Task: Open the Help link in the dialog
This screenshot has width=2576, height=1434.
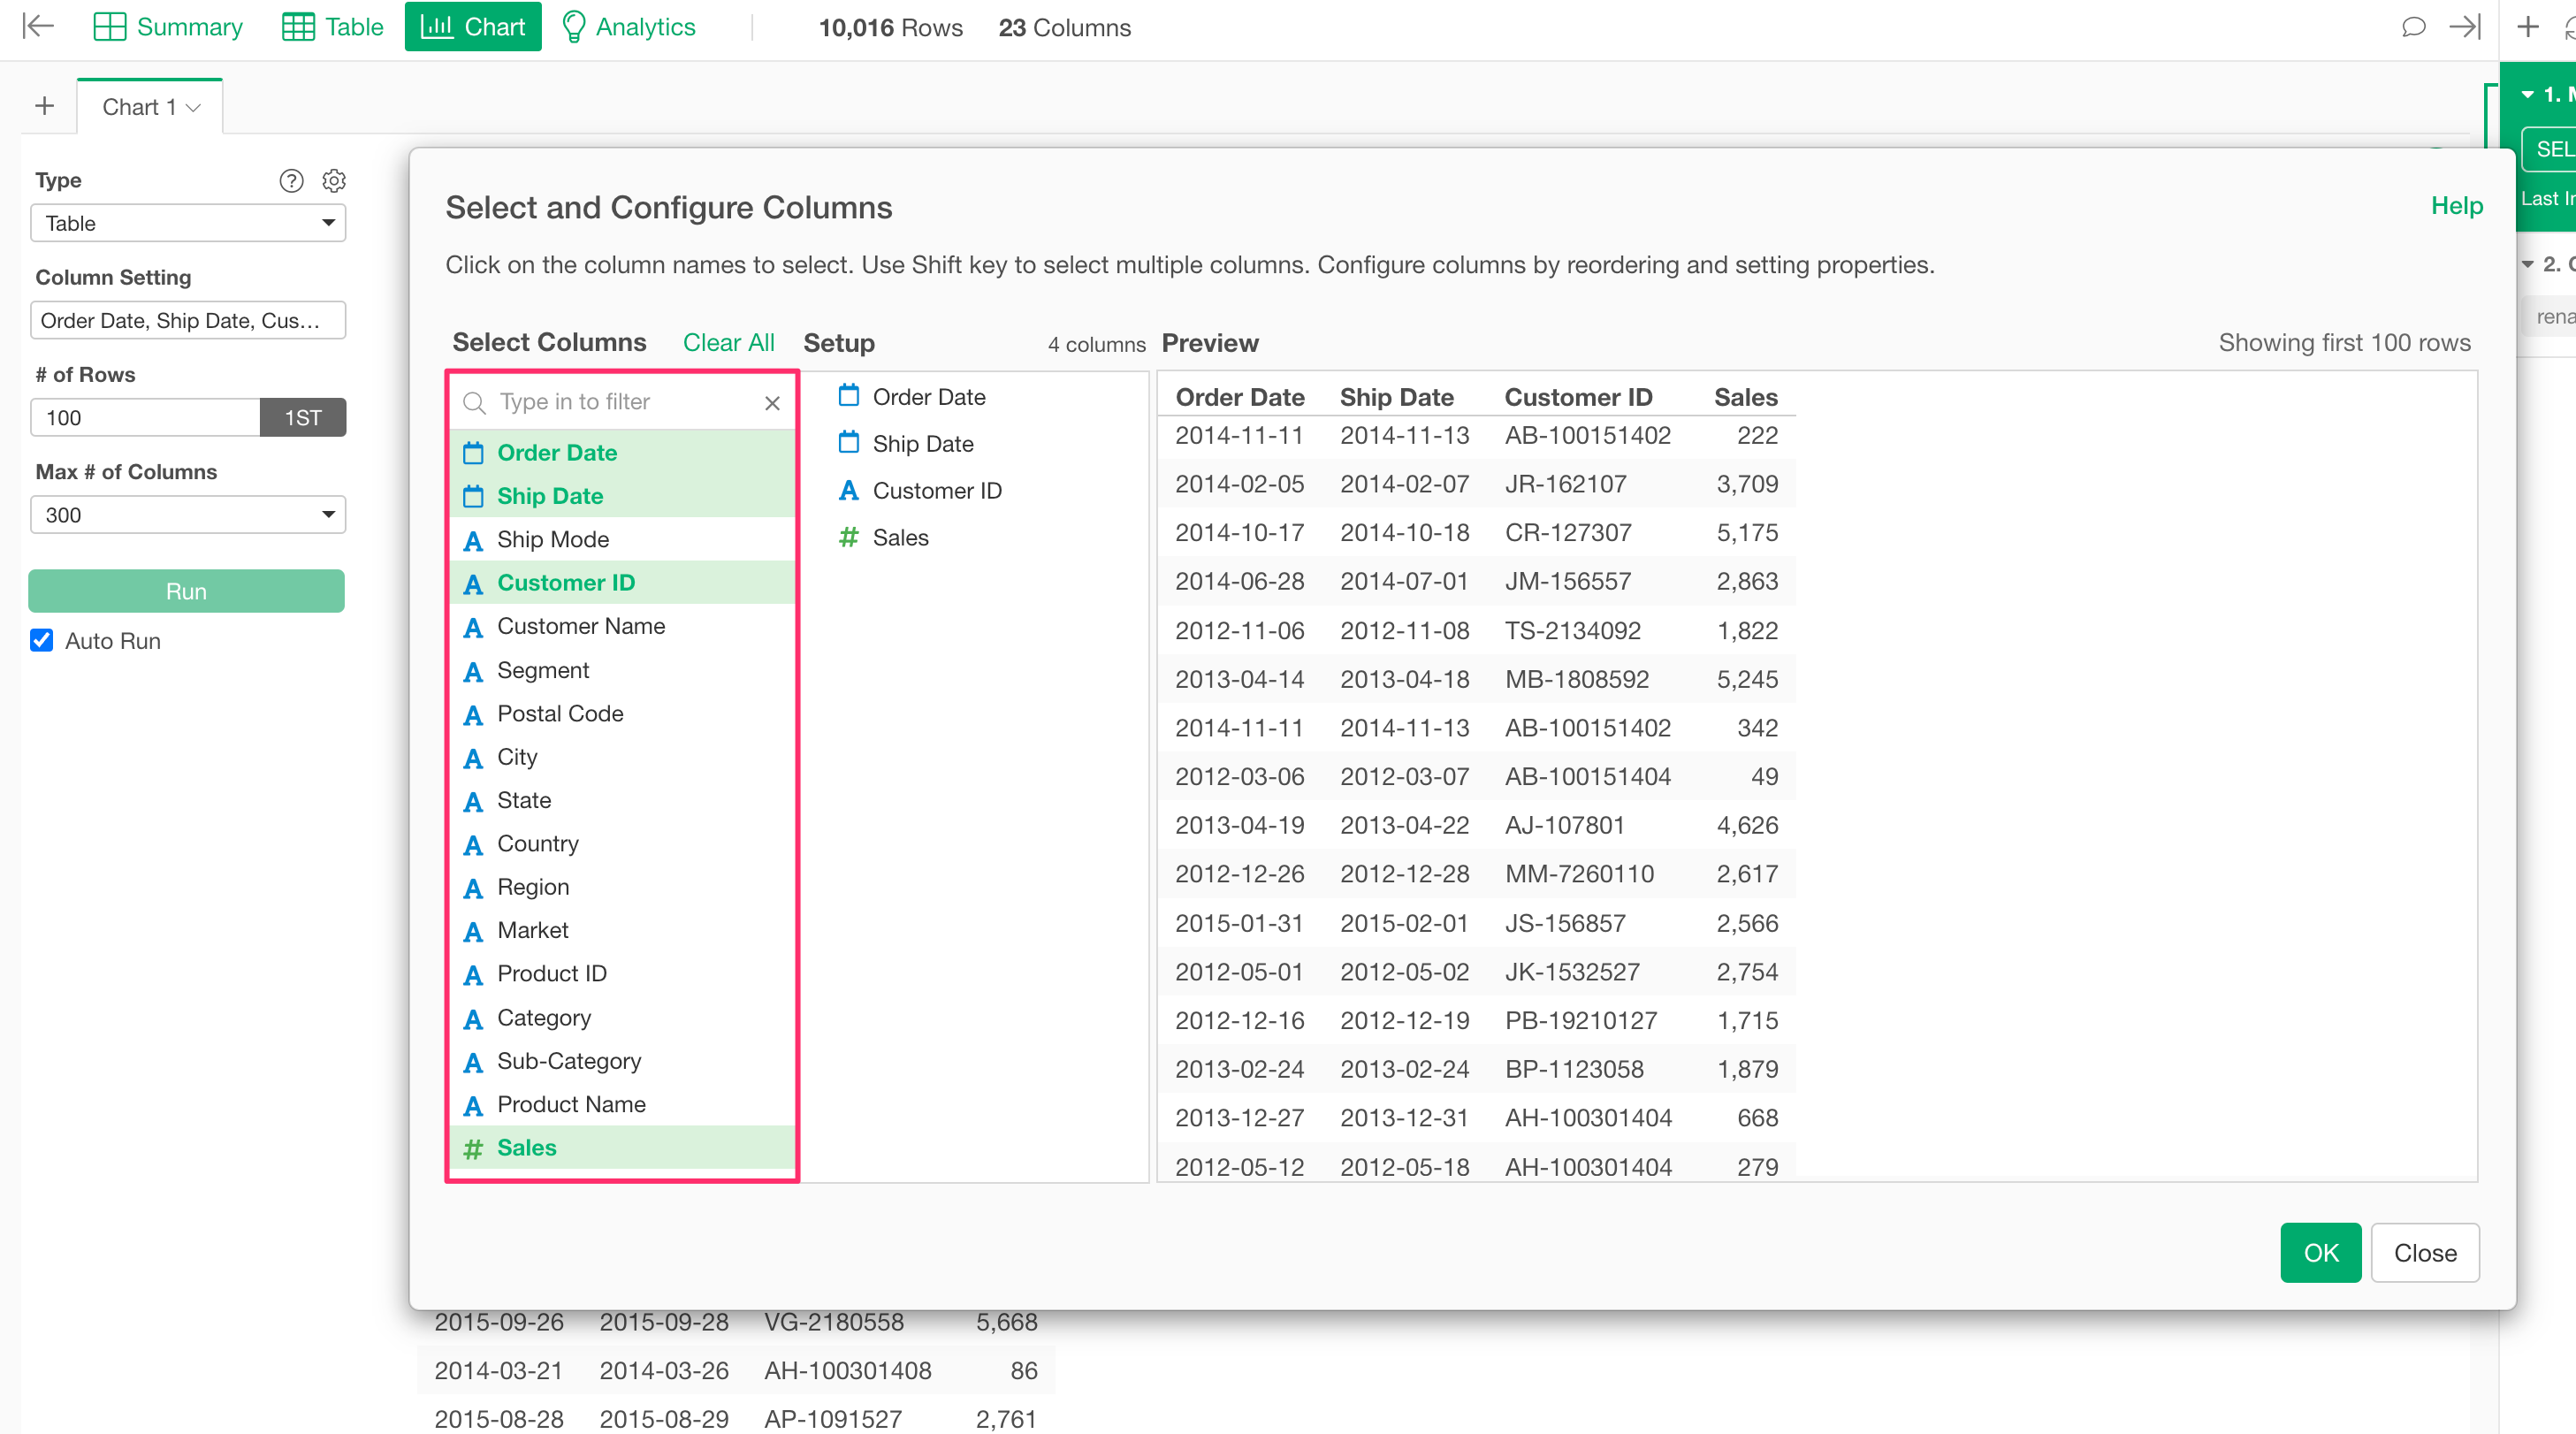Action: point(2456,206)
